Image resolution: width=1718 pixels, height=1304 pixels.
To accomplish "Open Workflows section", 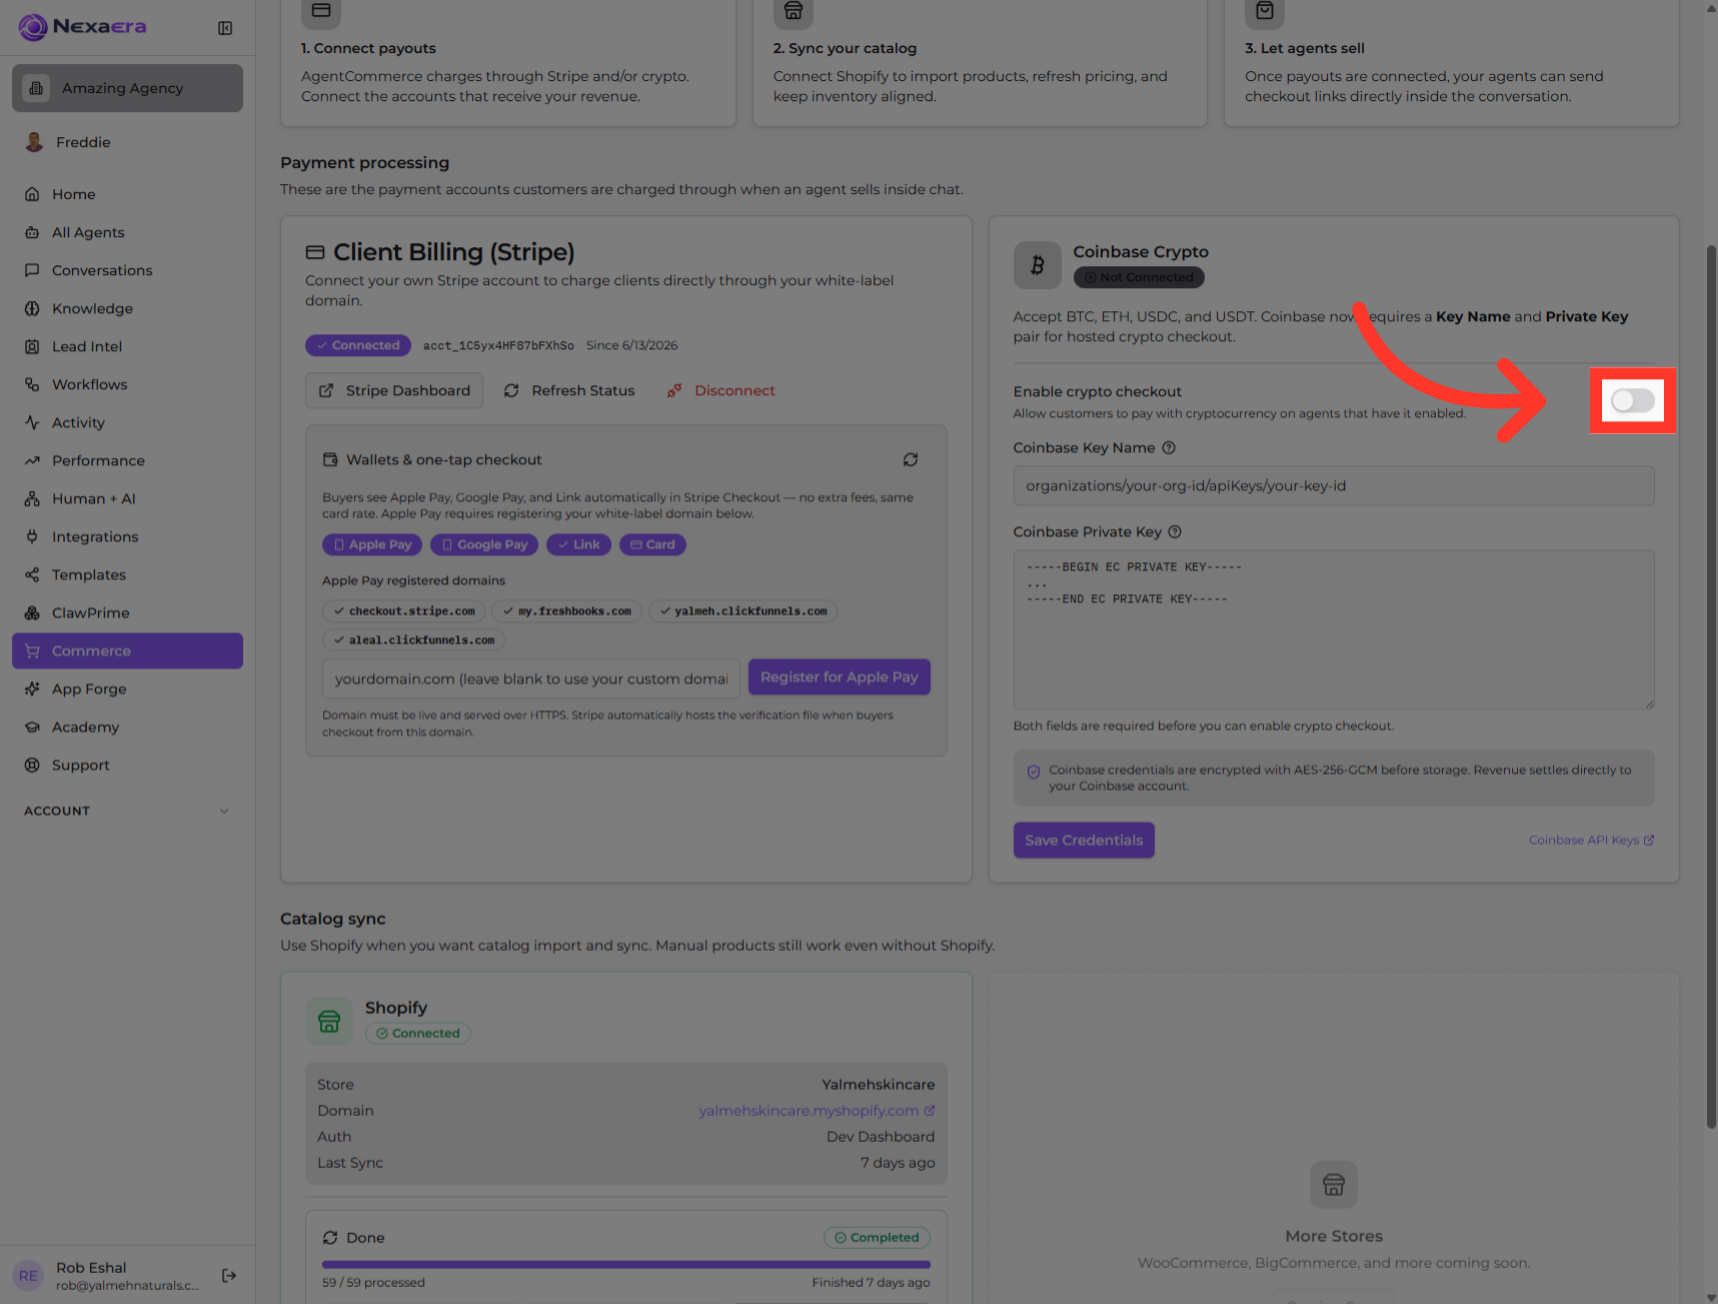I will tap(127, 384).
